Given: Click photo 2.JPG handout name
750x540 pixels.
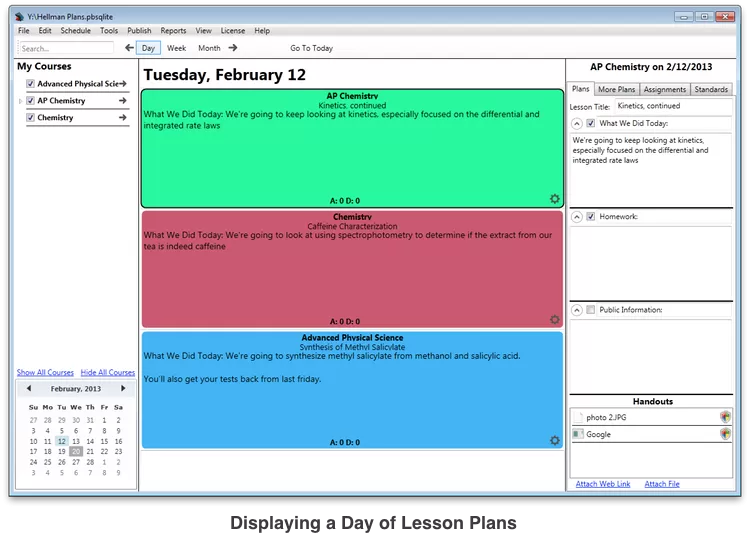Looking at the screenshot, I should point(606,417).
